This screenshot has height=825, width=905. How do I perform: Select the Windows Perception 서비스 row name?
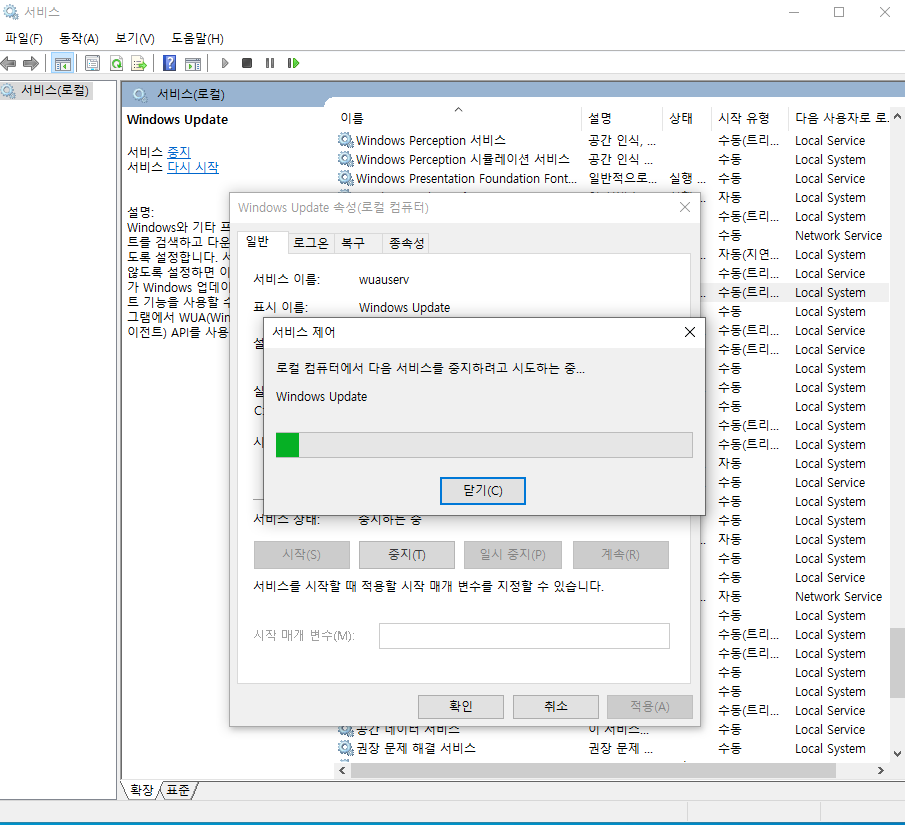click(x=431, y=140)
